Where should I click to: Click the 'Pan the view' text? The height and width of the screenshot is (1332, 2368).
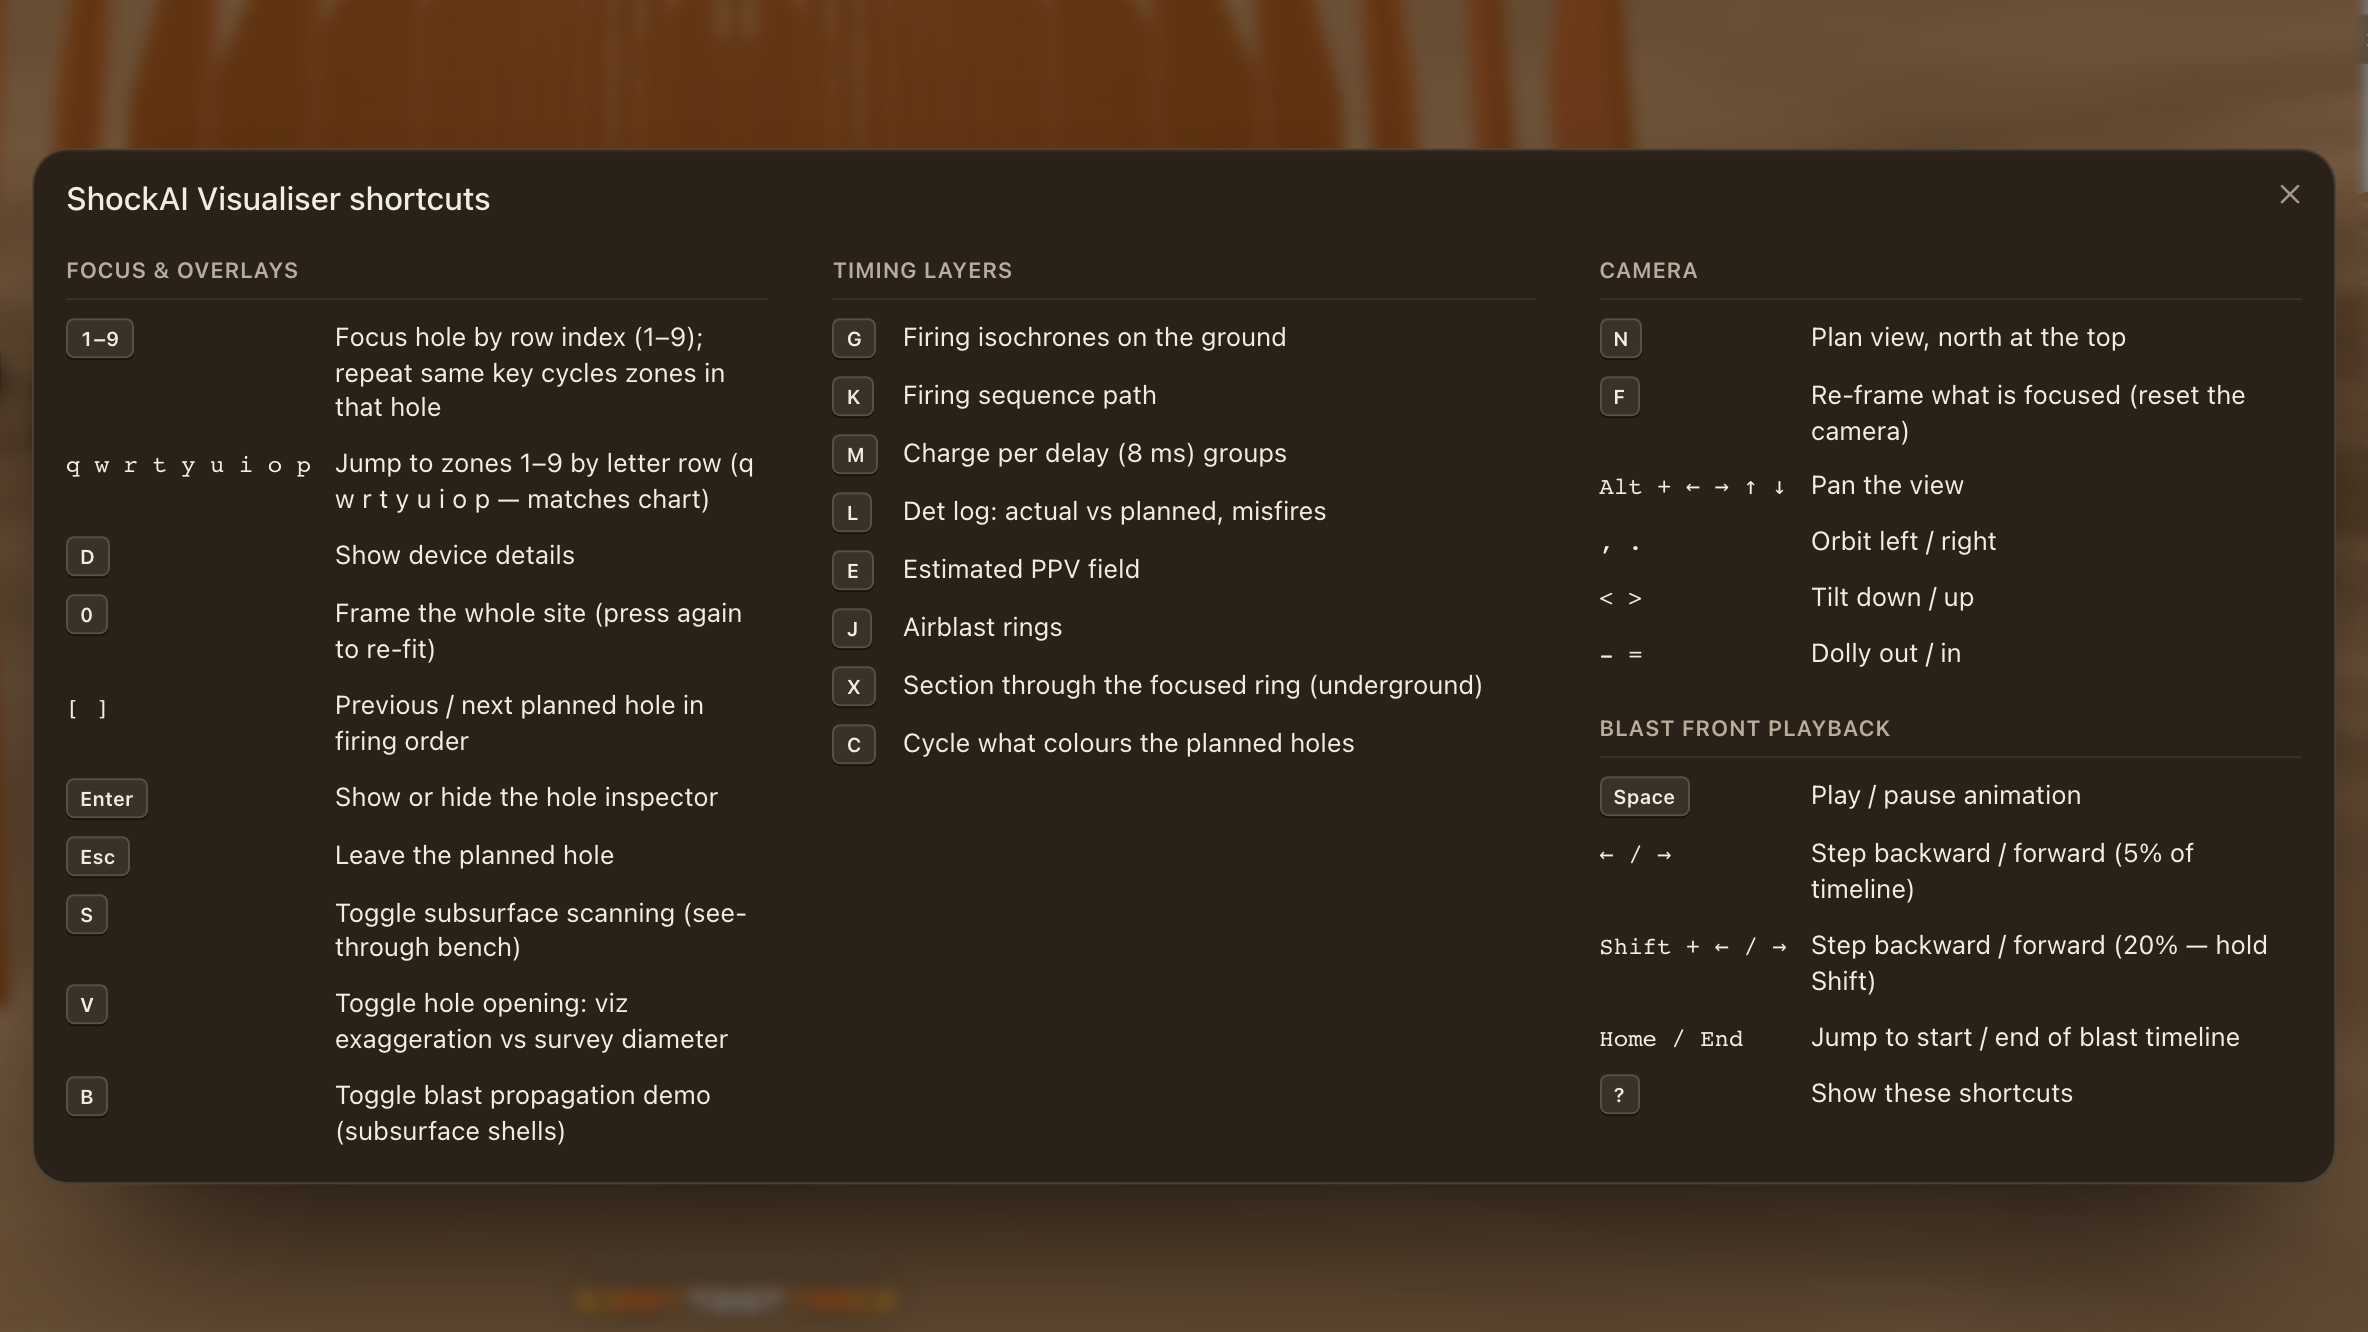pos(1887,485)
